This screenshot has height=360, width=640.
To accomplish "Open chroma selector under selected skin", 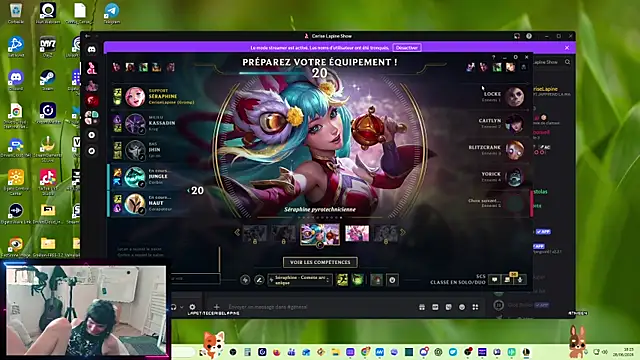I will [320, 245].
